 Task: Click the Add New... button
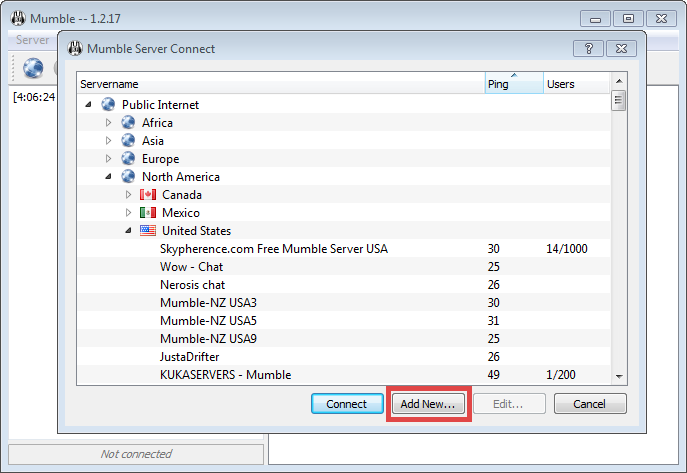tap(428, 404)
